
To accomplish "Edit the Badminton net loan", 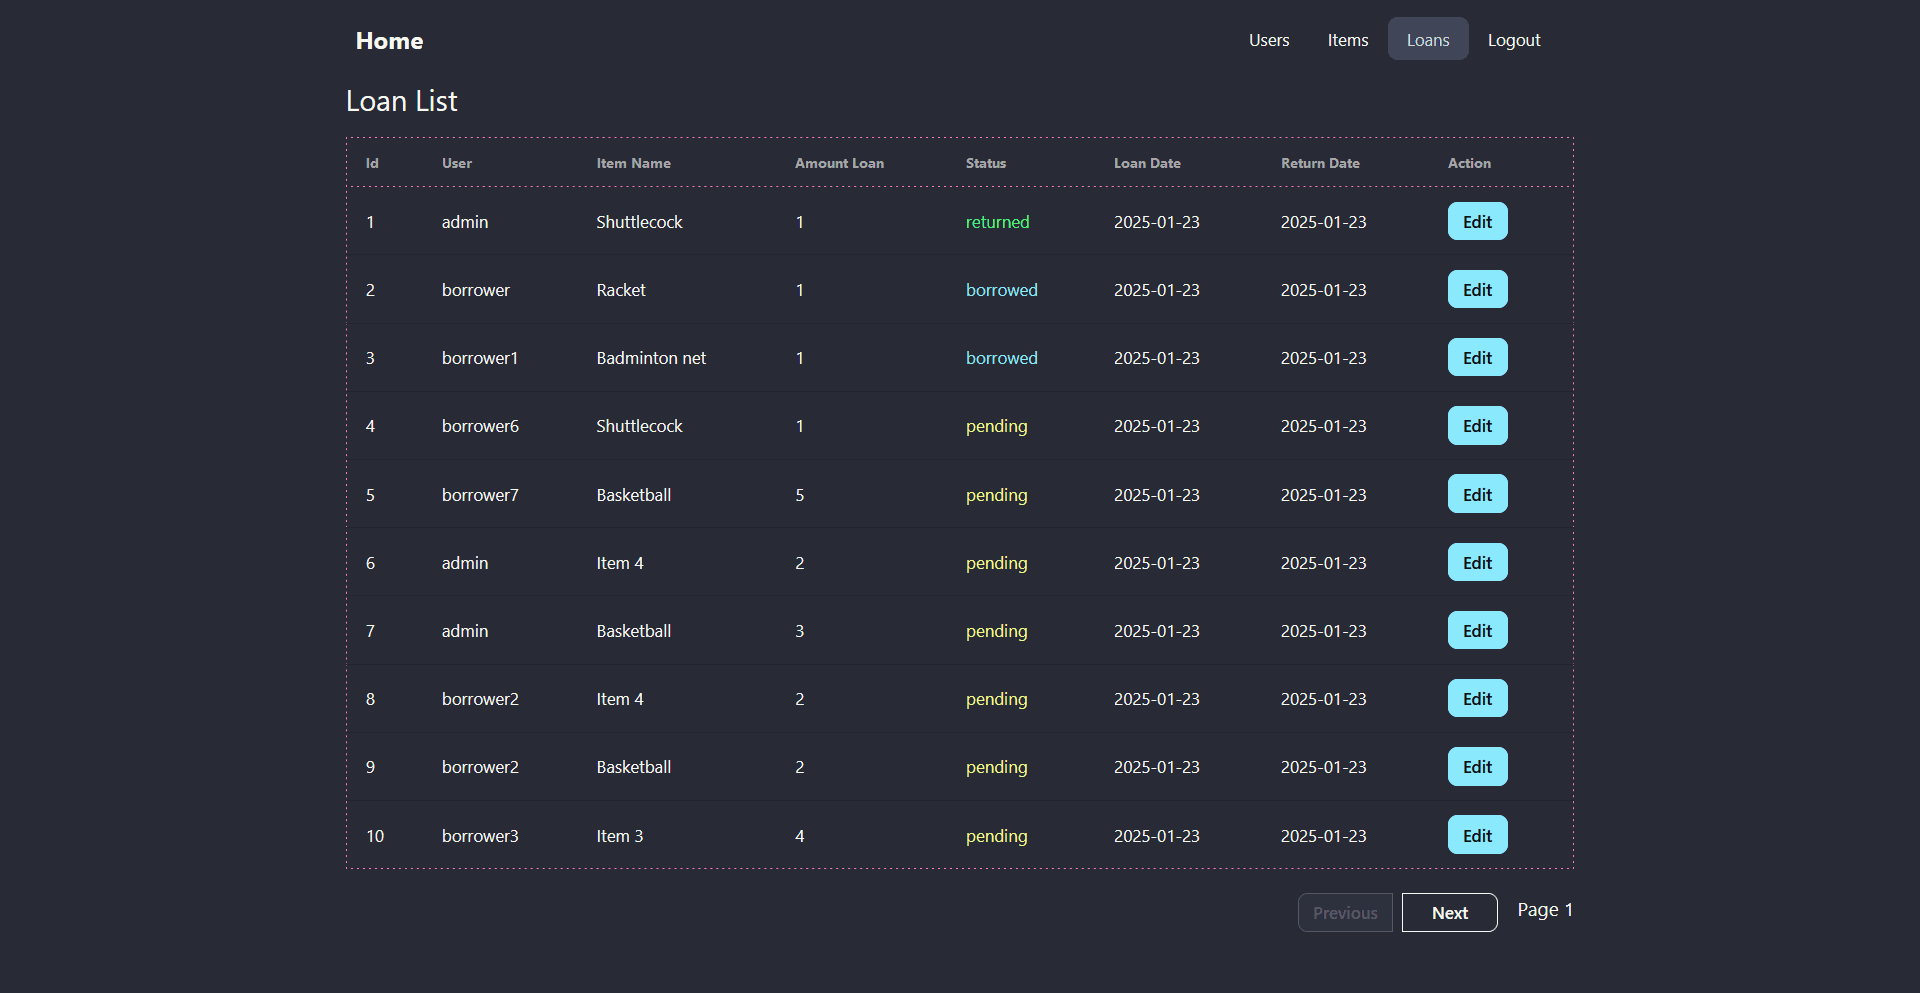I will (x=1477, y=358).
